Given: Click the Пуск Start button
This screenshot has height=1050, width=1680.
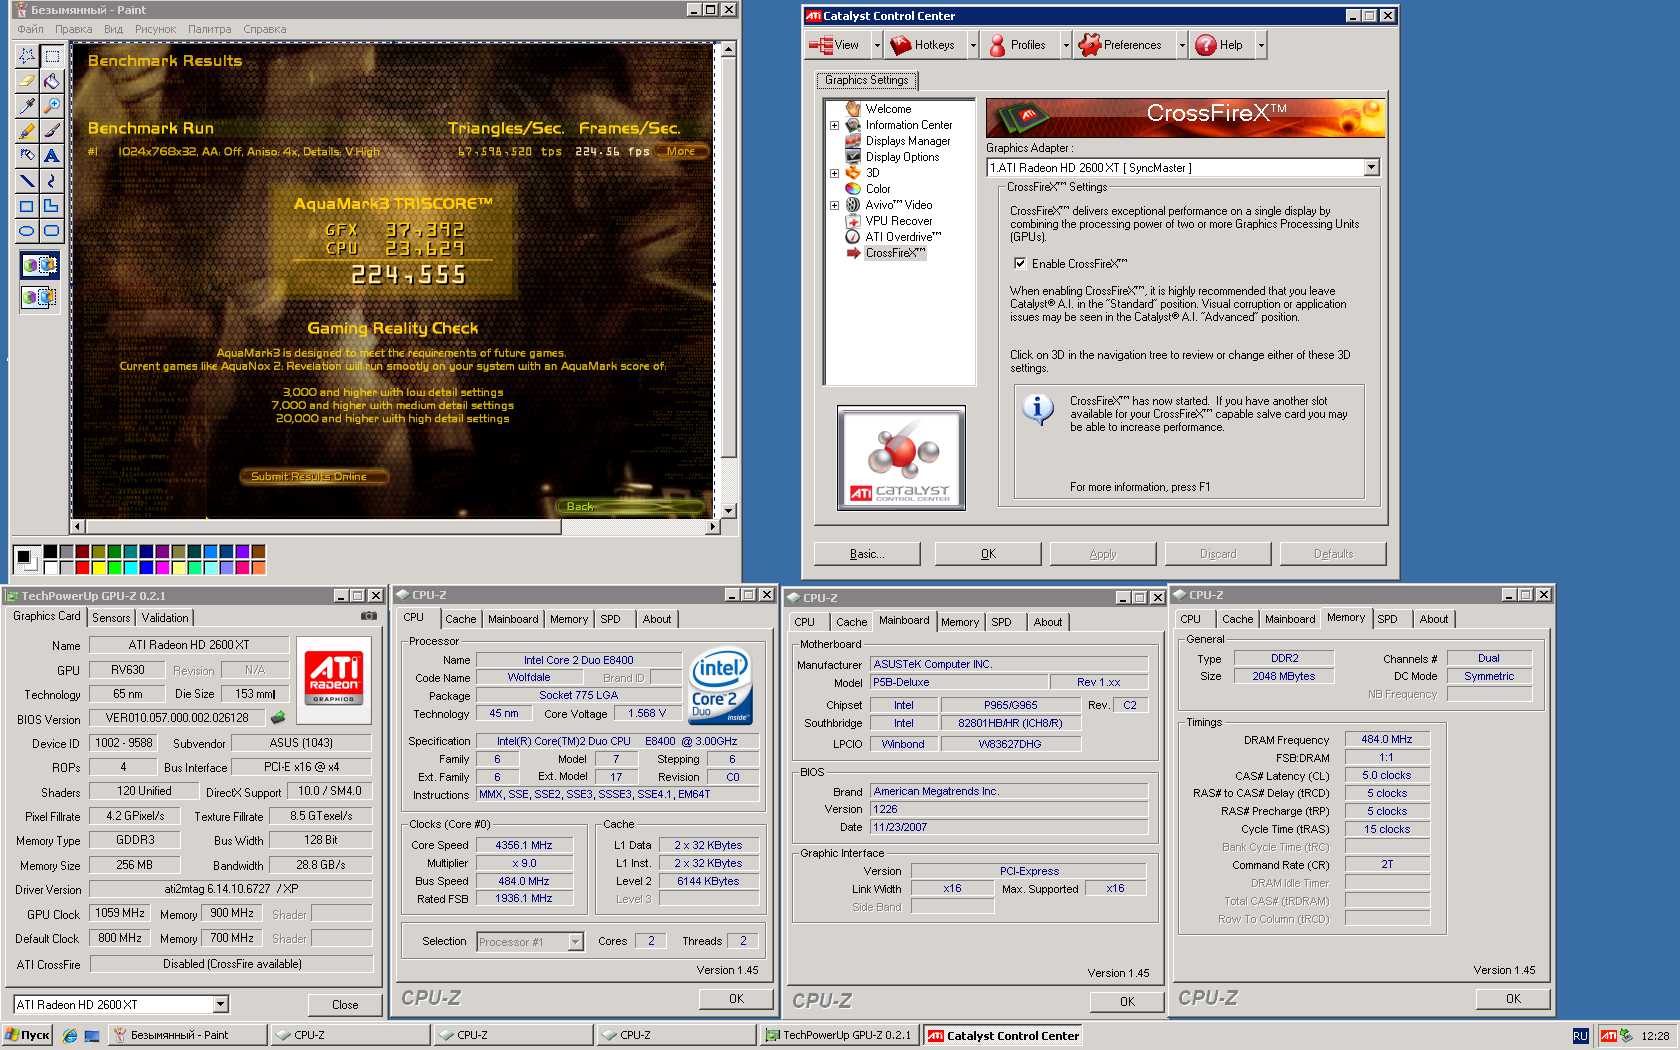Looking at the screenshot, I should [28, 1036].
